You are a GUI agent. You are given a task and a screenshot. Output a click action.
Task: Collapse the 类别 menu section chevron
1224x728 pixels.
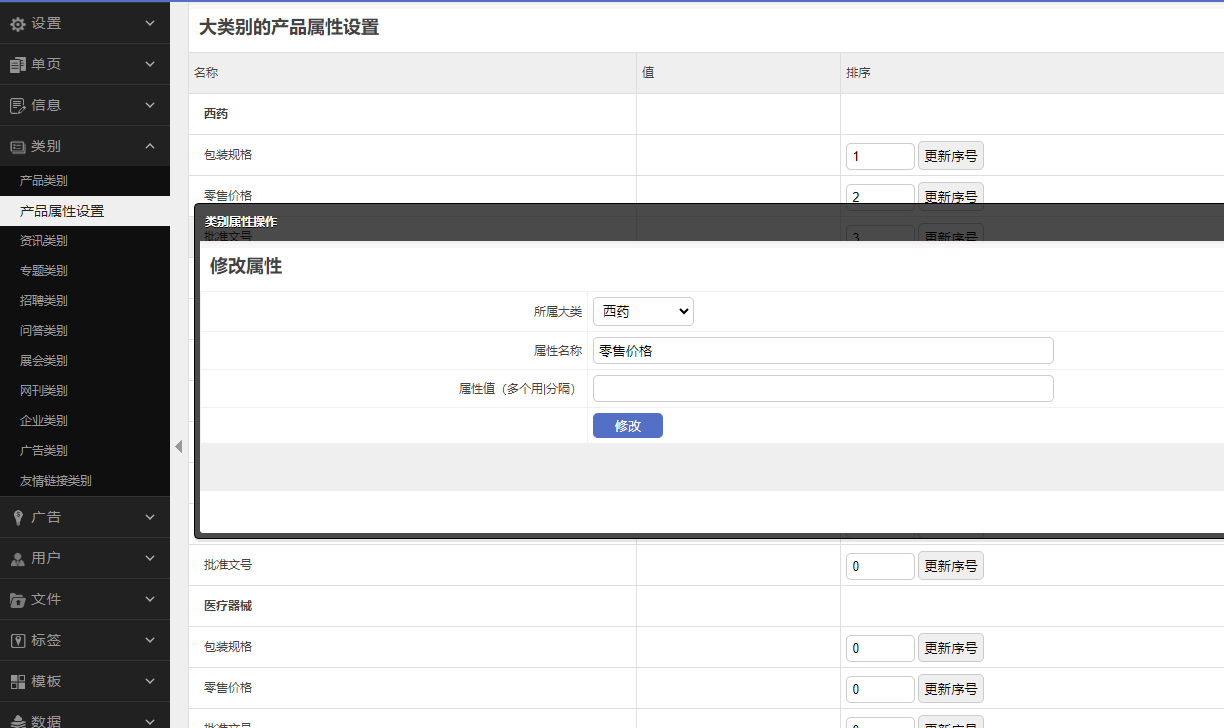coord(150,146)
